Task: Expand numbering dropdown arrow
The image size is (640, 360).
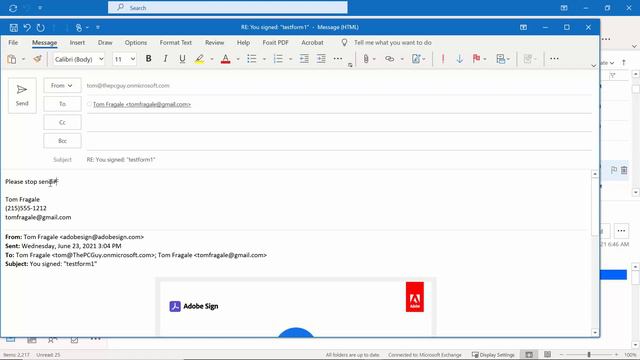Action: pyautogui.click(x=290, y=59)
